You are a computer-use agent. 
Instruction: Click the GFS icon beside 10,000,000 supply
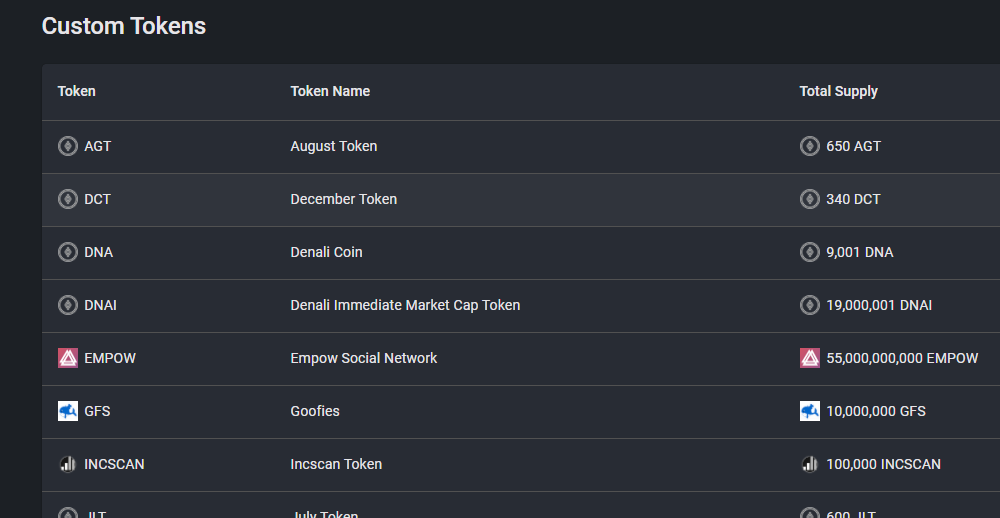pos(810,411)
